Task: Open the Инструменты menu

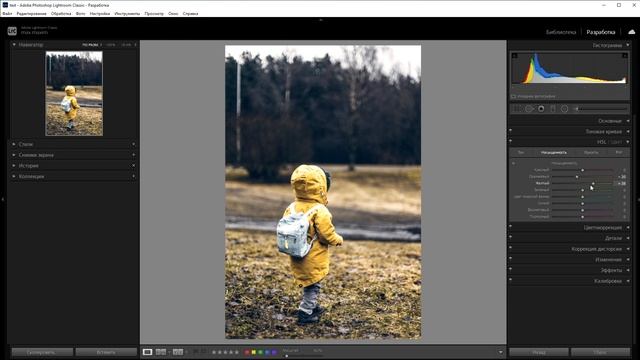Action: click(x=127, y=13)
